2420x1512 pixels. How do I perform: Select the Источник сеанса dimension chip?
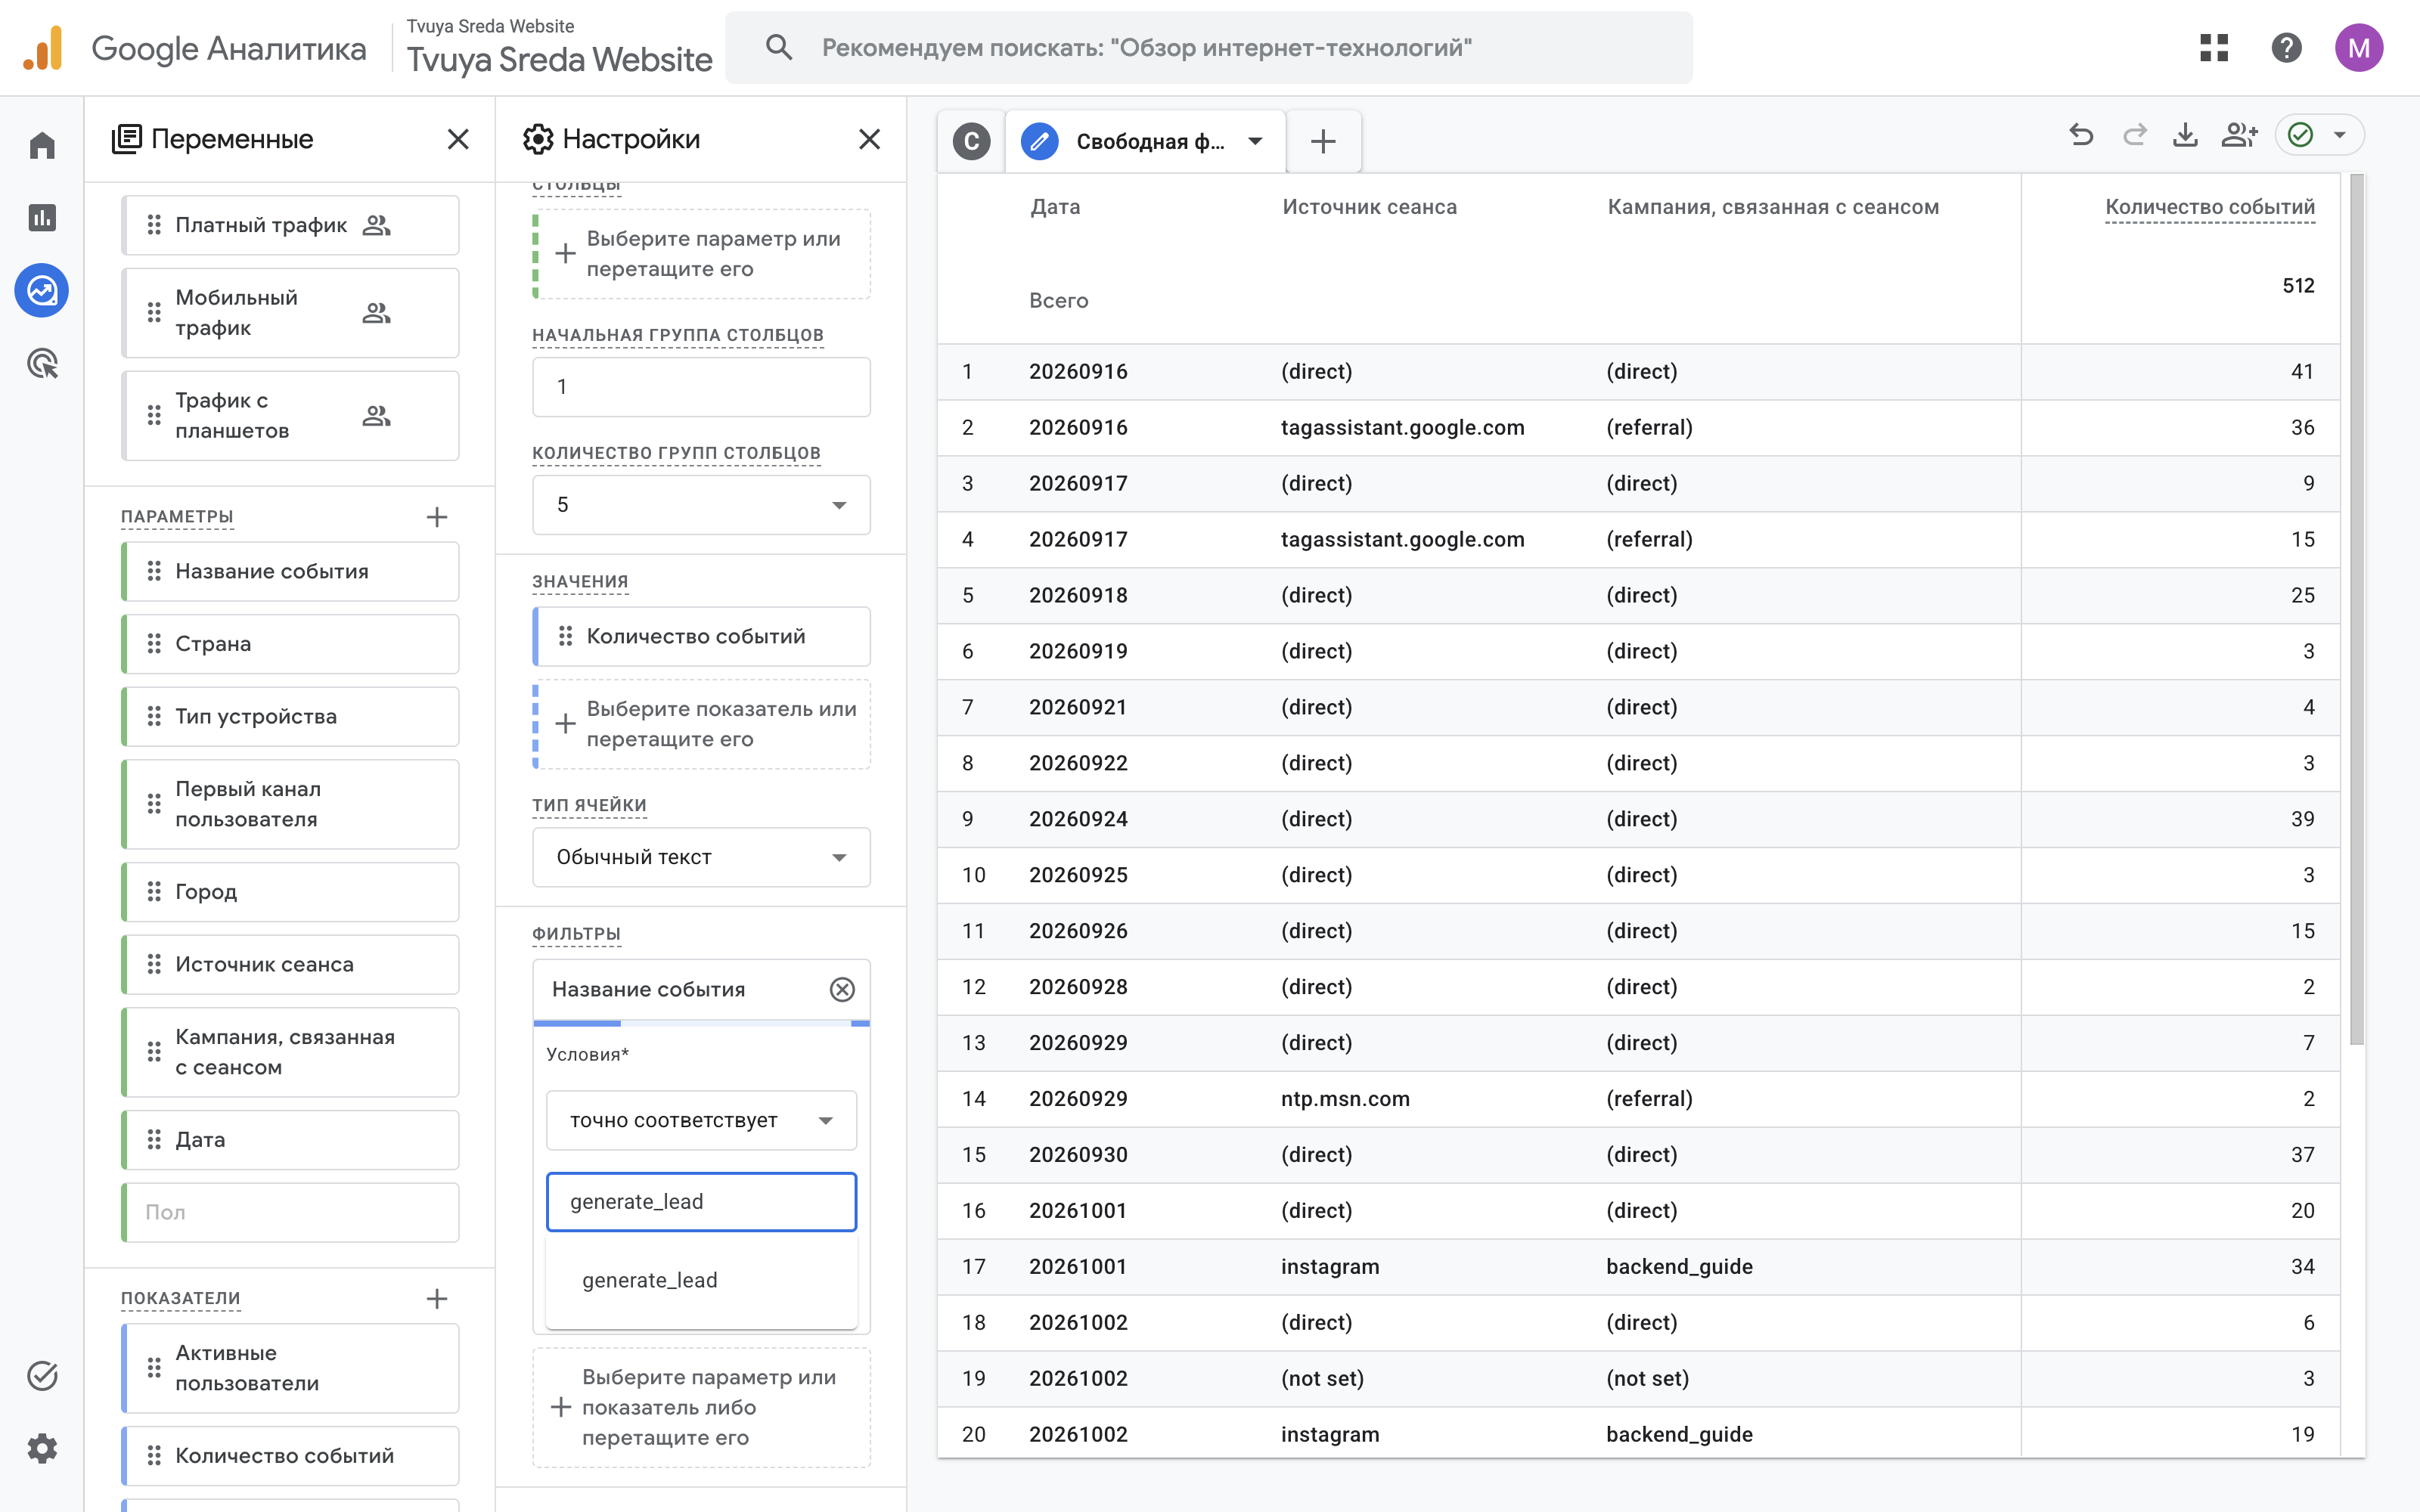coord(290,964)
